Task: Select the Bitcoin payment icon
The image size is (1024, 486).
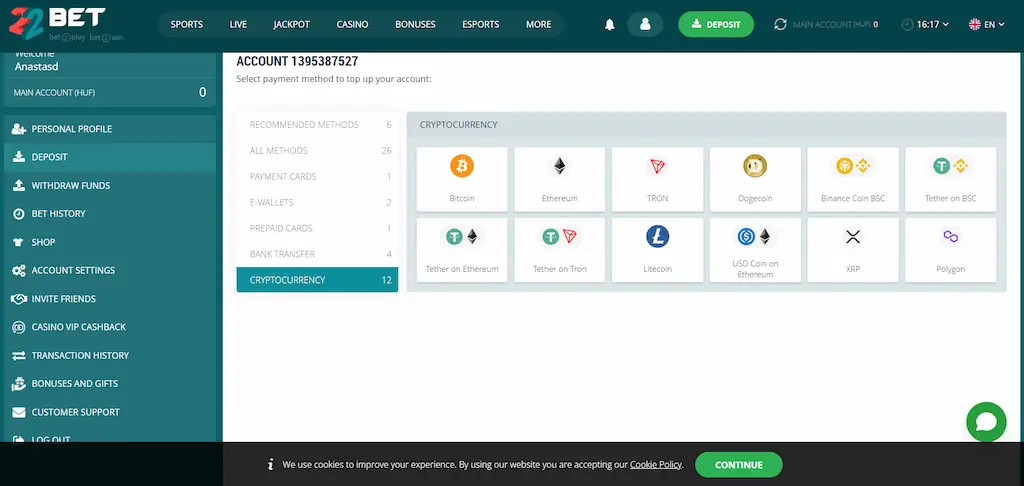Action: (x=461, y=167)
